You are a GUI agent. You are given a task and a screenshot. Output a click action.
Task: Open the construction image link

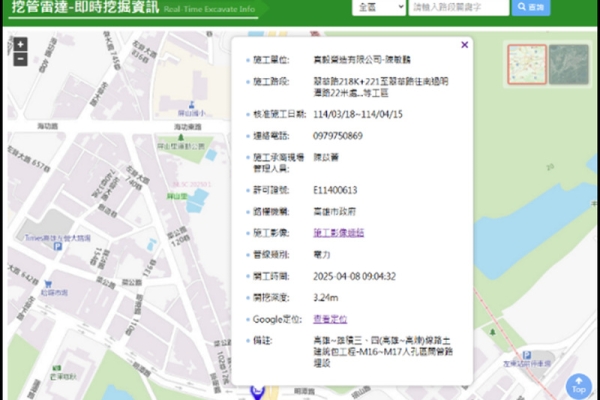(338, 233)
